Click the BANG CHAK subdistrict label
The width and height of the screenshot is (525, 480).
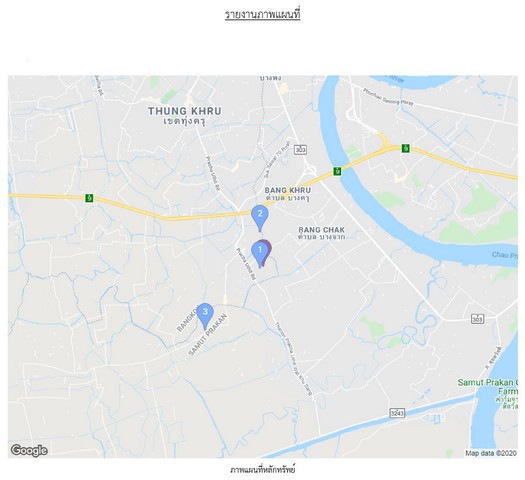pyautogui.click(x=321, y=233)
